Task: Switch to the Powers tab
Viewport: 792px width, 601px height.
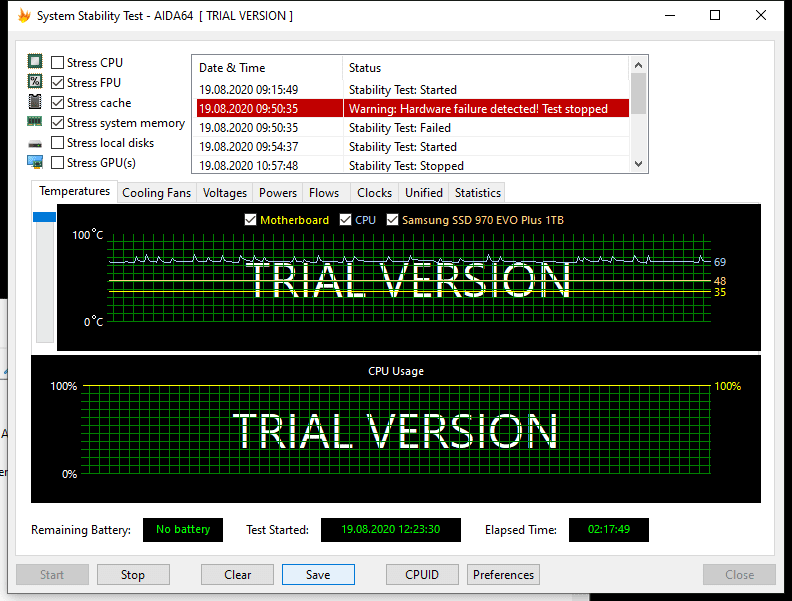Action: (278, 193)
